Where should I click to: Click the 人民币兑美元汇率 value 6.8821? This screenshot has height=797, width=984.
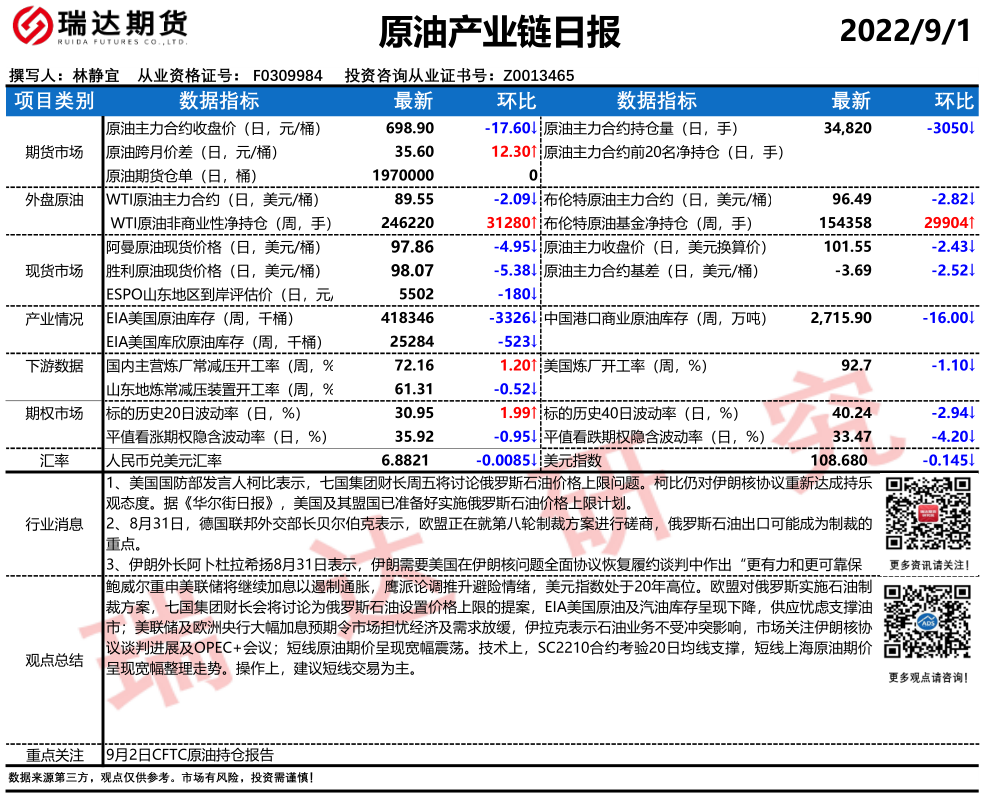tap(409, 460)
